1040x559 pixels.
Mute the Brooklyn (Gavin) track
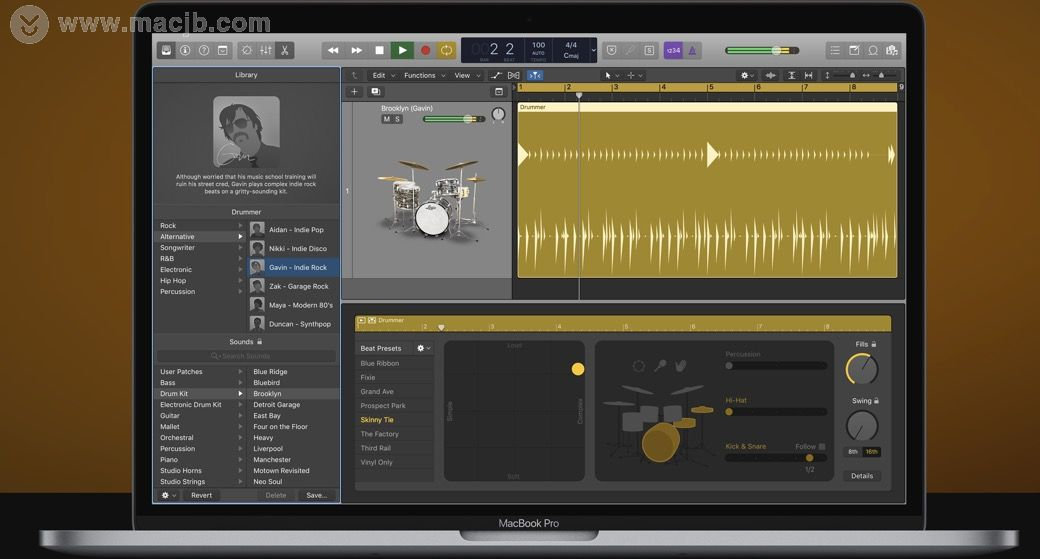387,119
